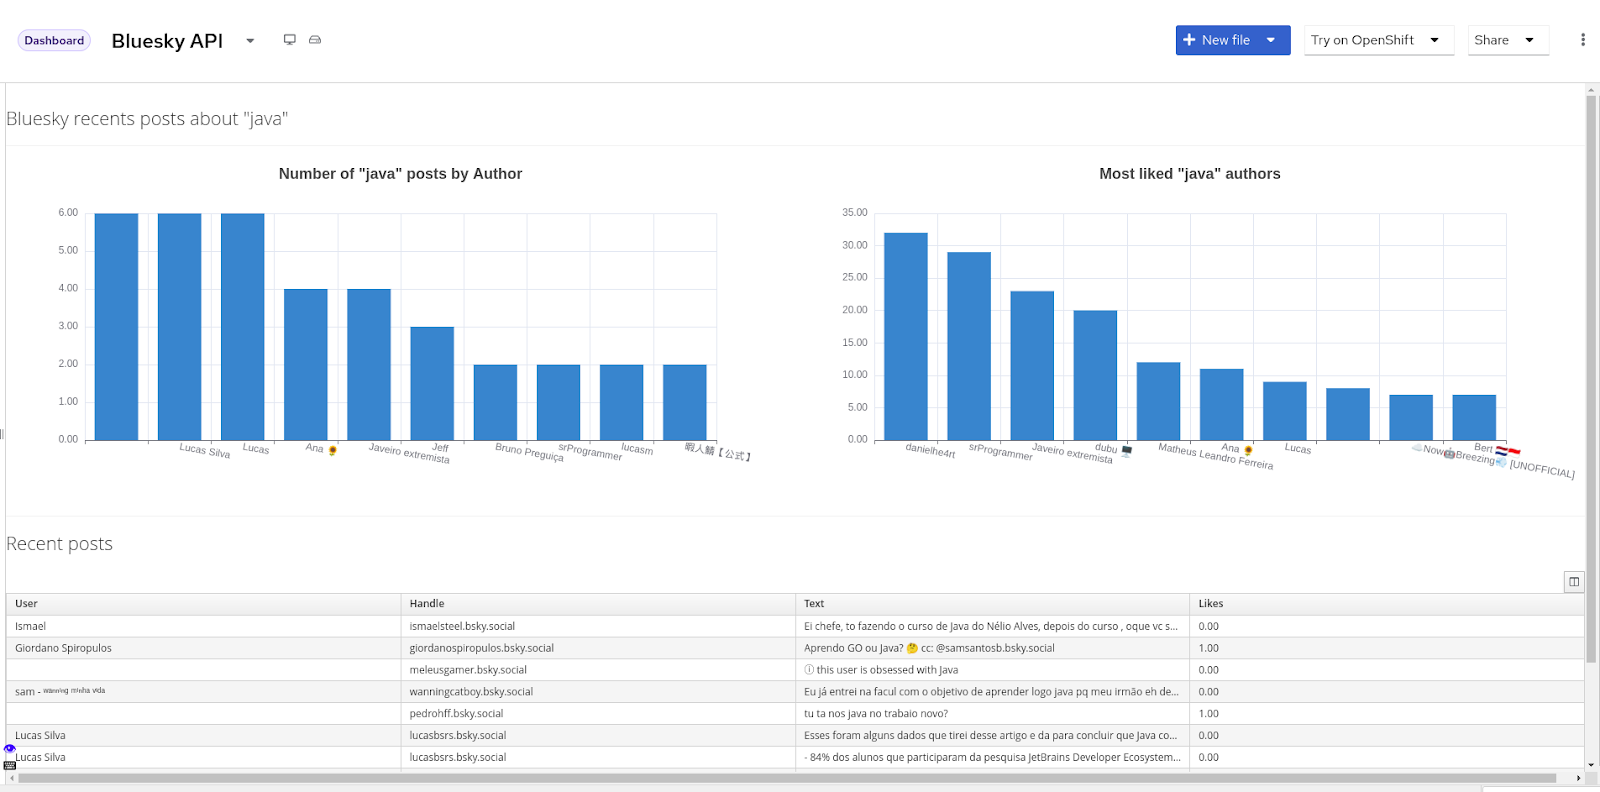Click handle giordanospiropulos.bsky.social
The image size is (1600, 792).
pyautogui.click(x=481, y=648)
